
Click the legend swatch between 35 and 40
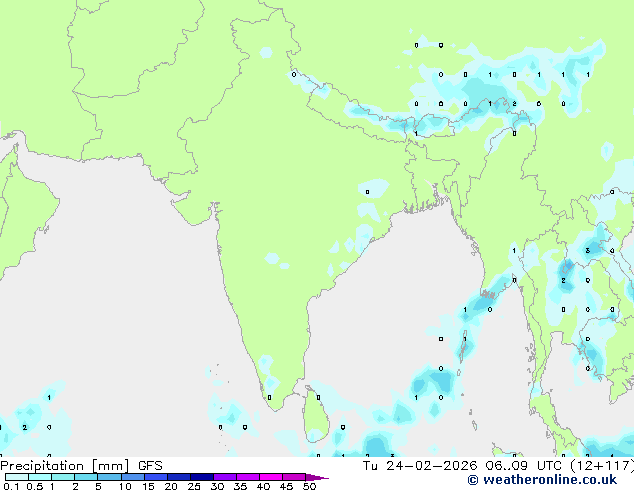tap(247, 477)
